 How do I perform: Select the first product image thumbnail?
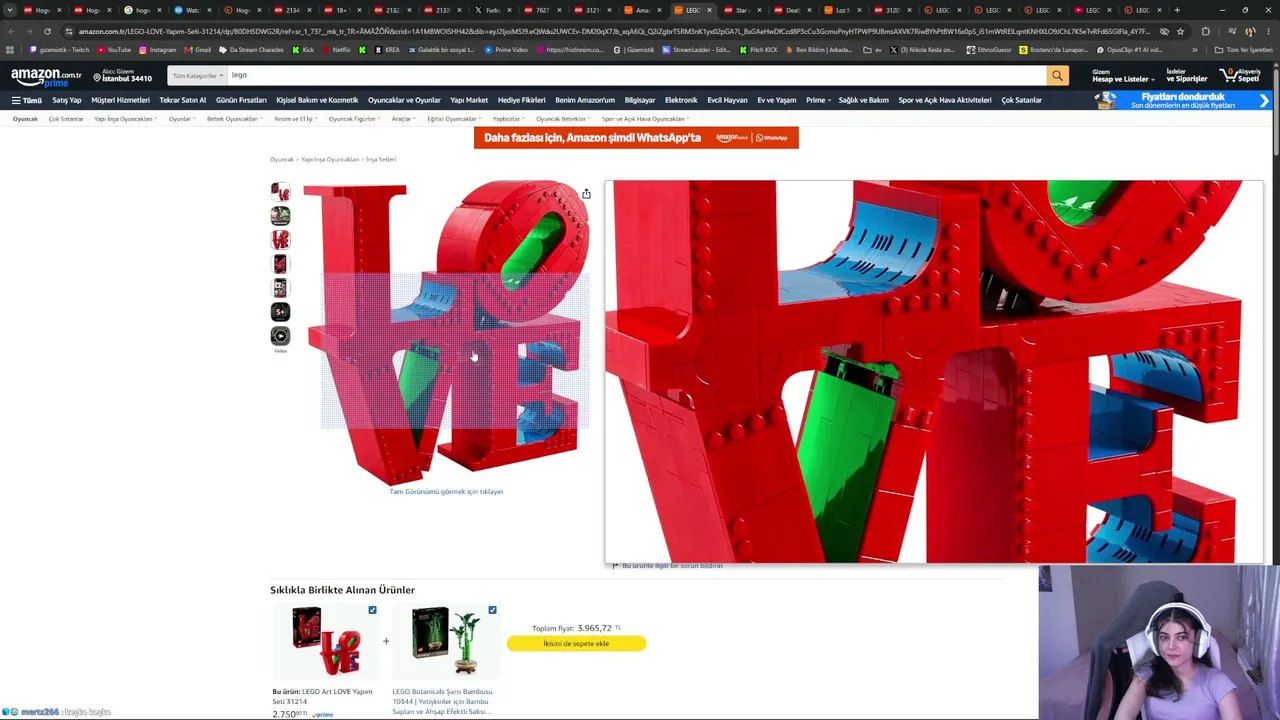pyautogui.click(x=280, y=192)
